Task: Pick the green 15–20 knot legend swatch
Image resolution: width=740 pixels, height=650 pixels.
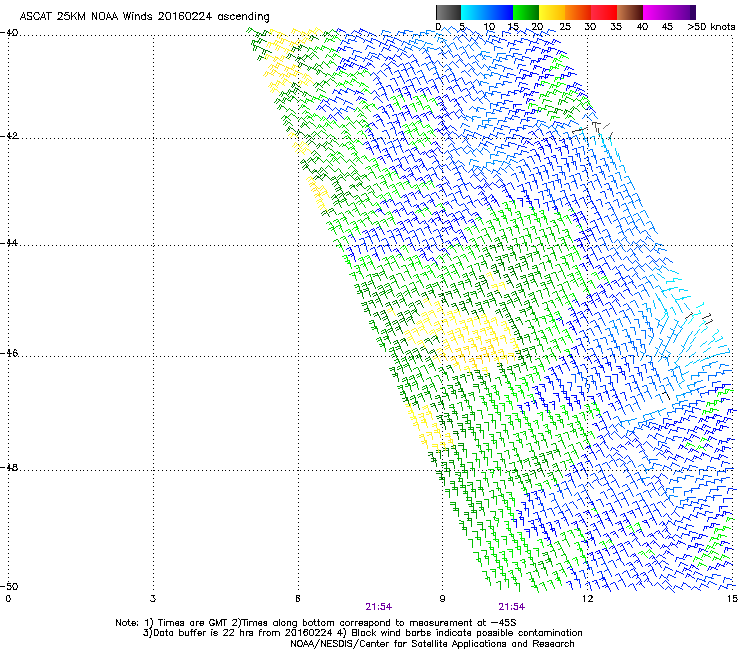Action: tap(526, 12)
